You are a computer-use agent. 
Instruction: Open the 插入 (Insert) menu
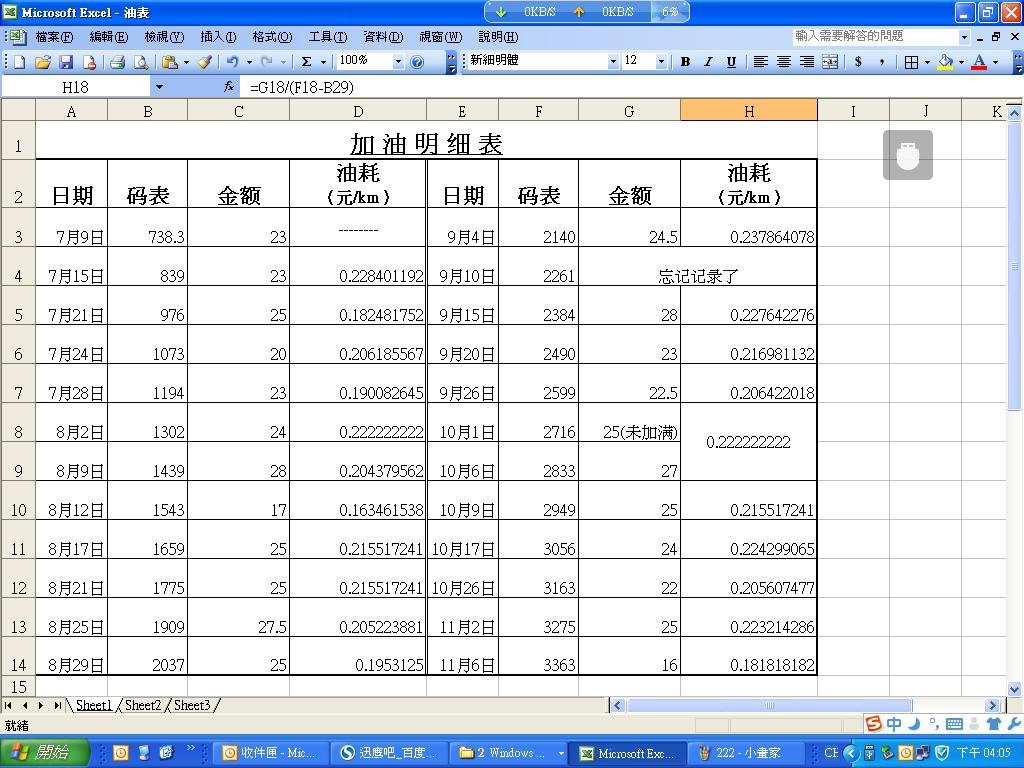(x=218, y=37)
